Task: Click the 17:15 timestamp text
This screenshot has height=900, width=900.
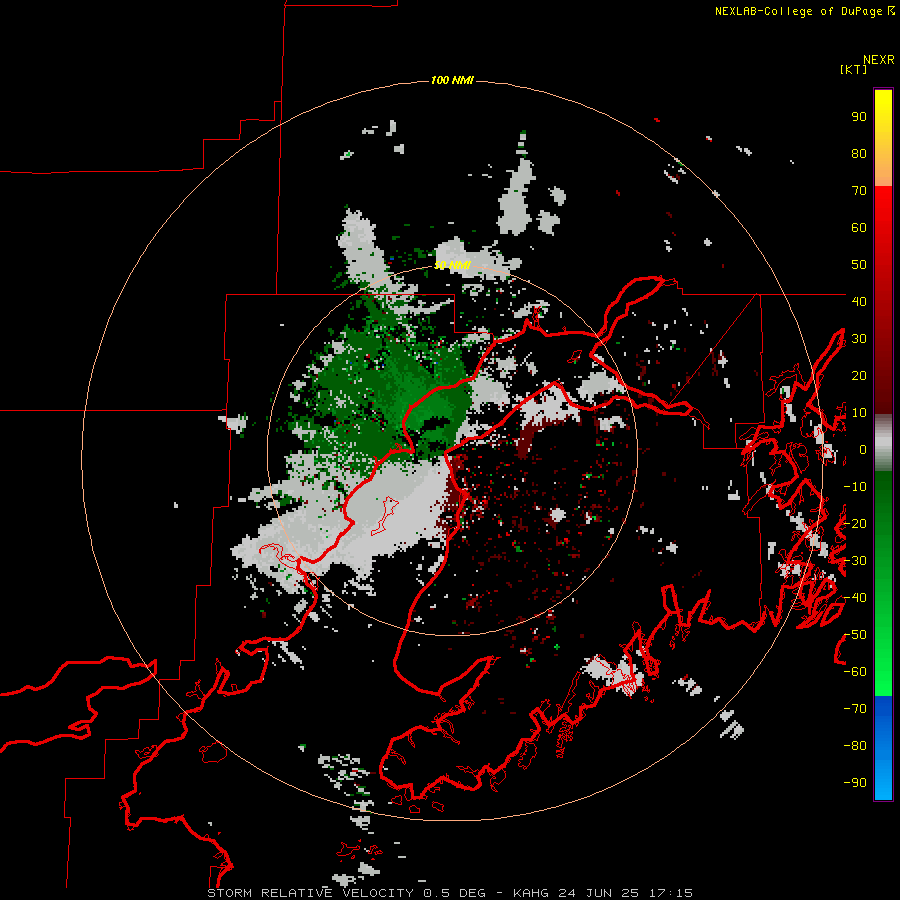Action: (670, 893)
